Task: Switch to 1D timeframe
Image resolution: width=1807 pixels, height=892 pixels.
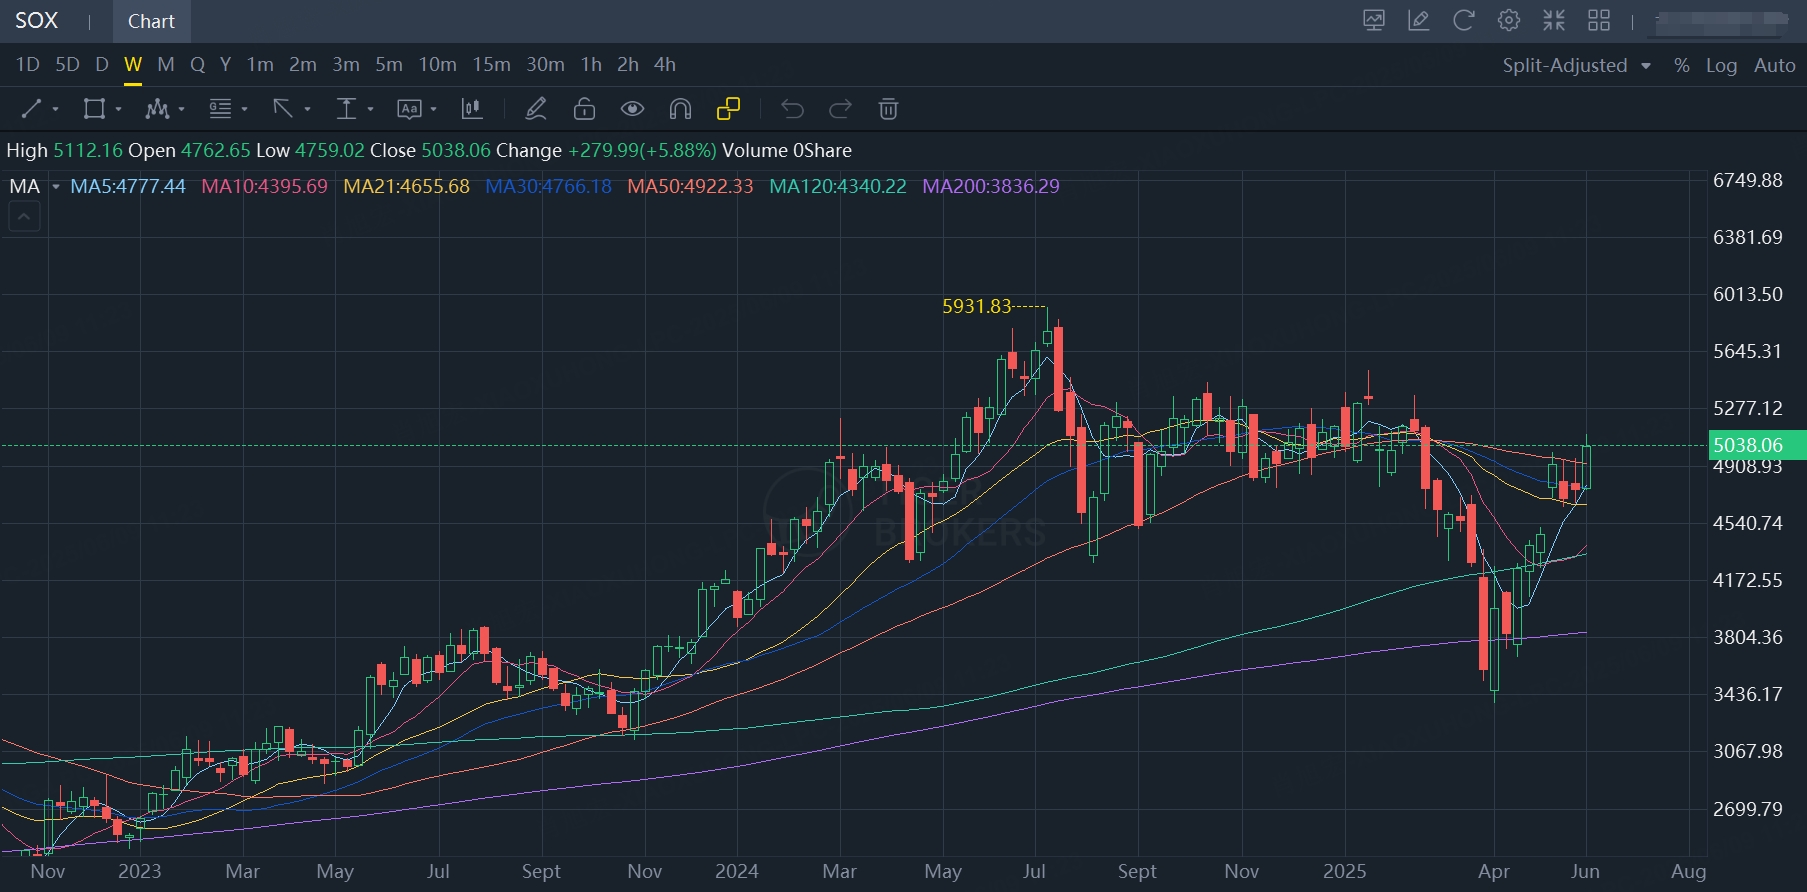Action: pyautogui.click(x=28, y=65)
